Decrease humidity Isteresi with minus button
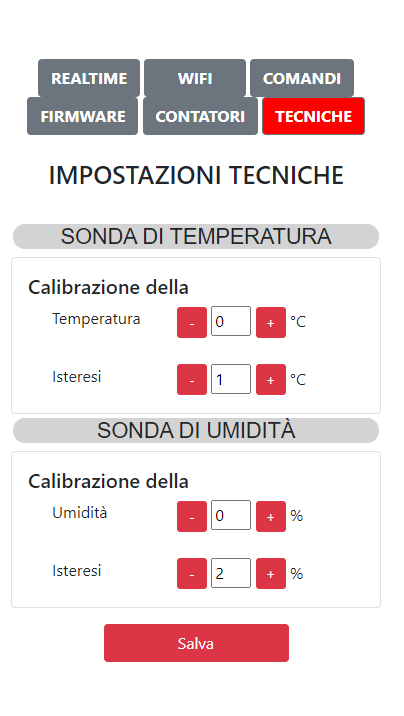 coord(192,574)
